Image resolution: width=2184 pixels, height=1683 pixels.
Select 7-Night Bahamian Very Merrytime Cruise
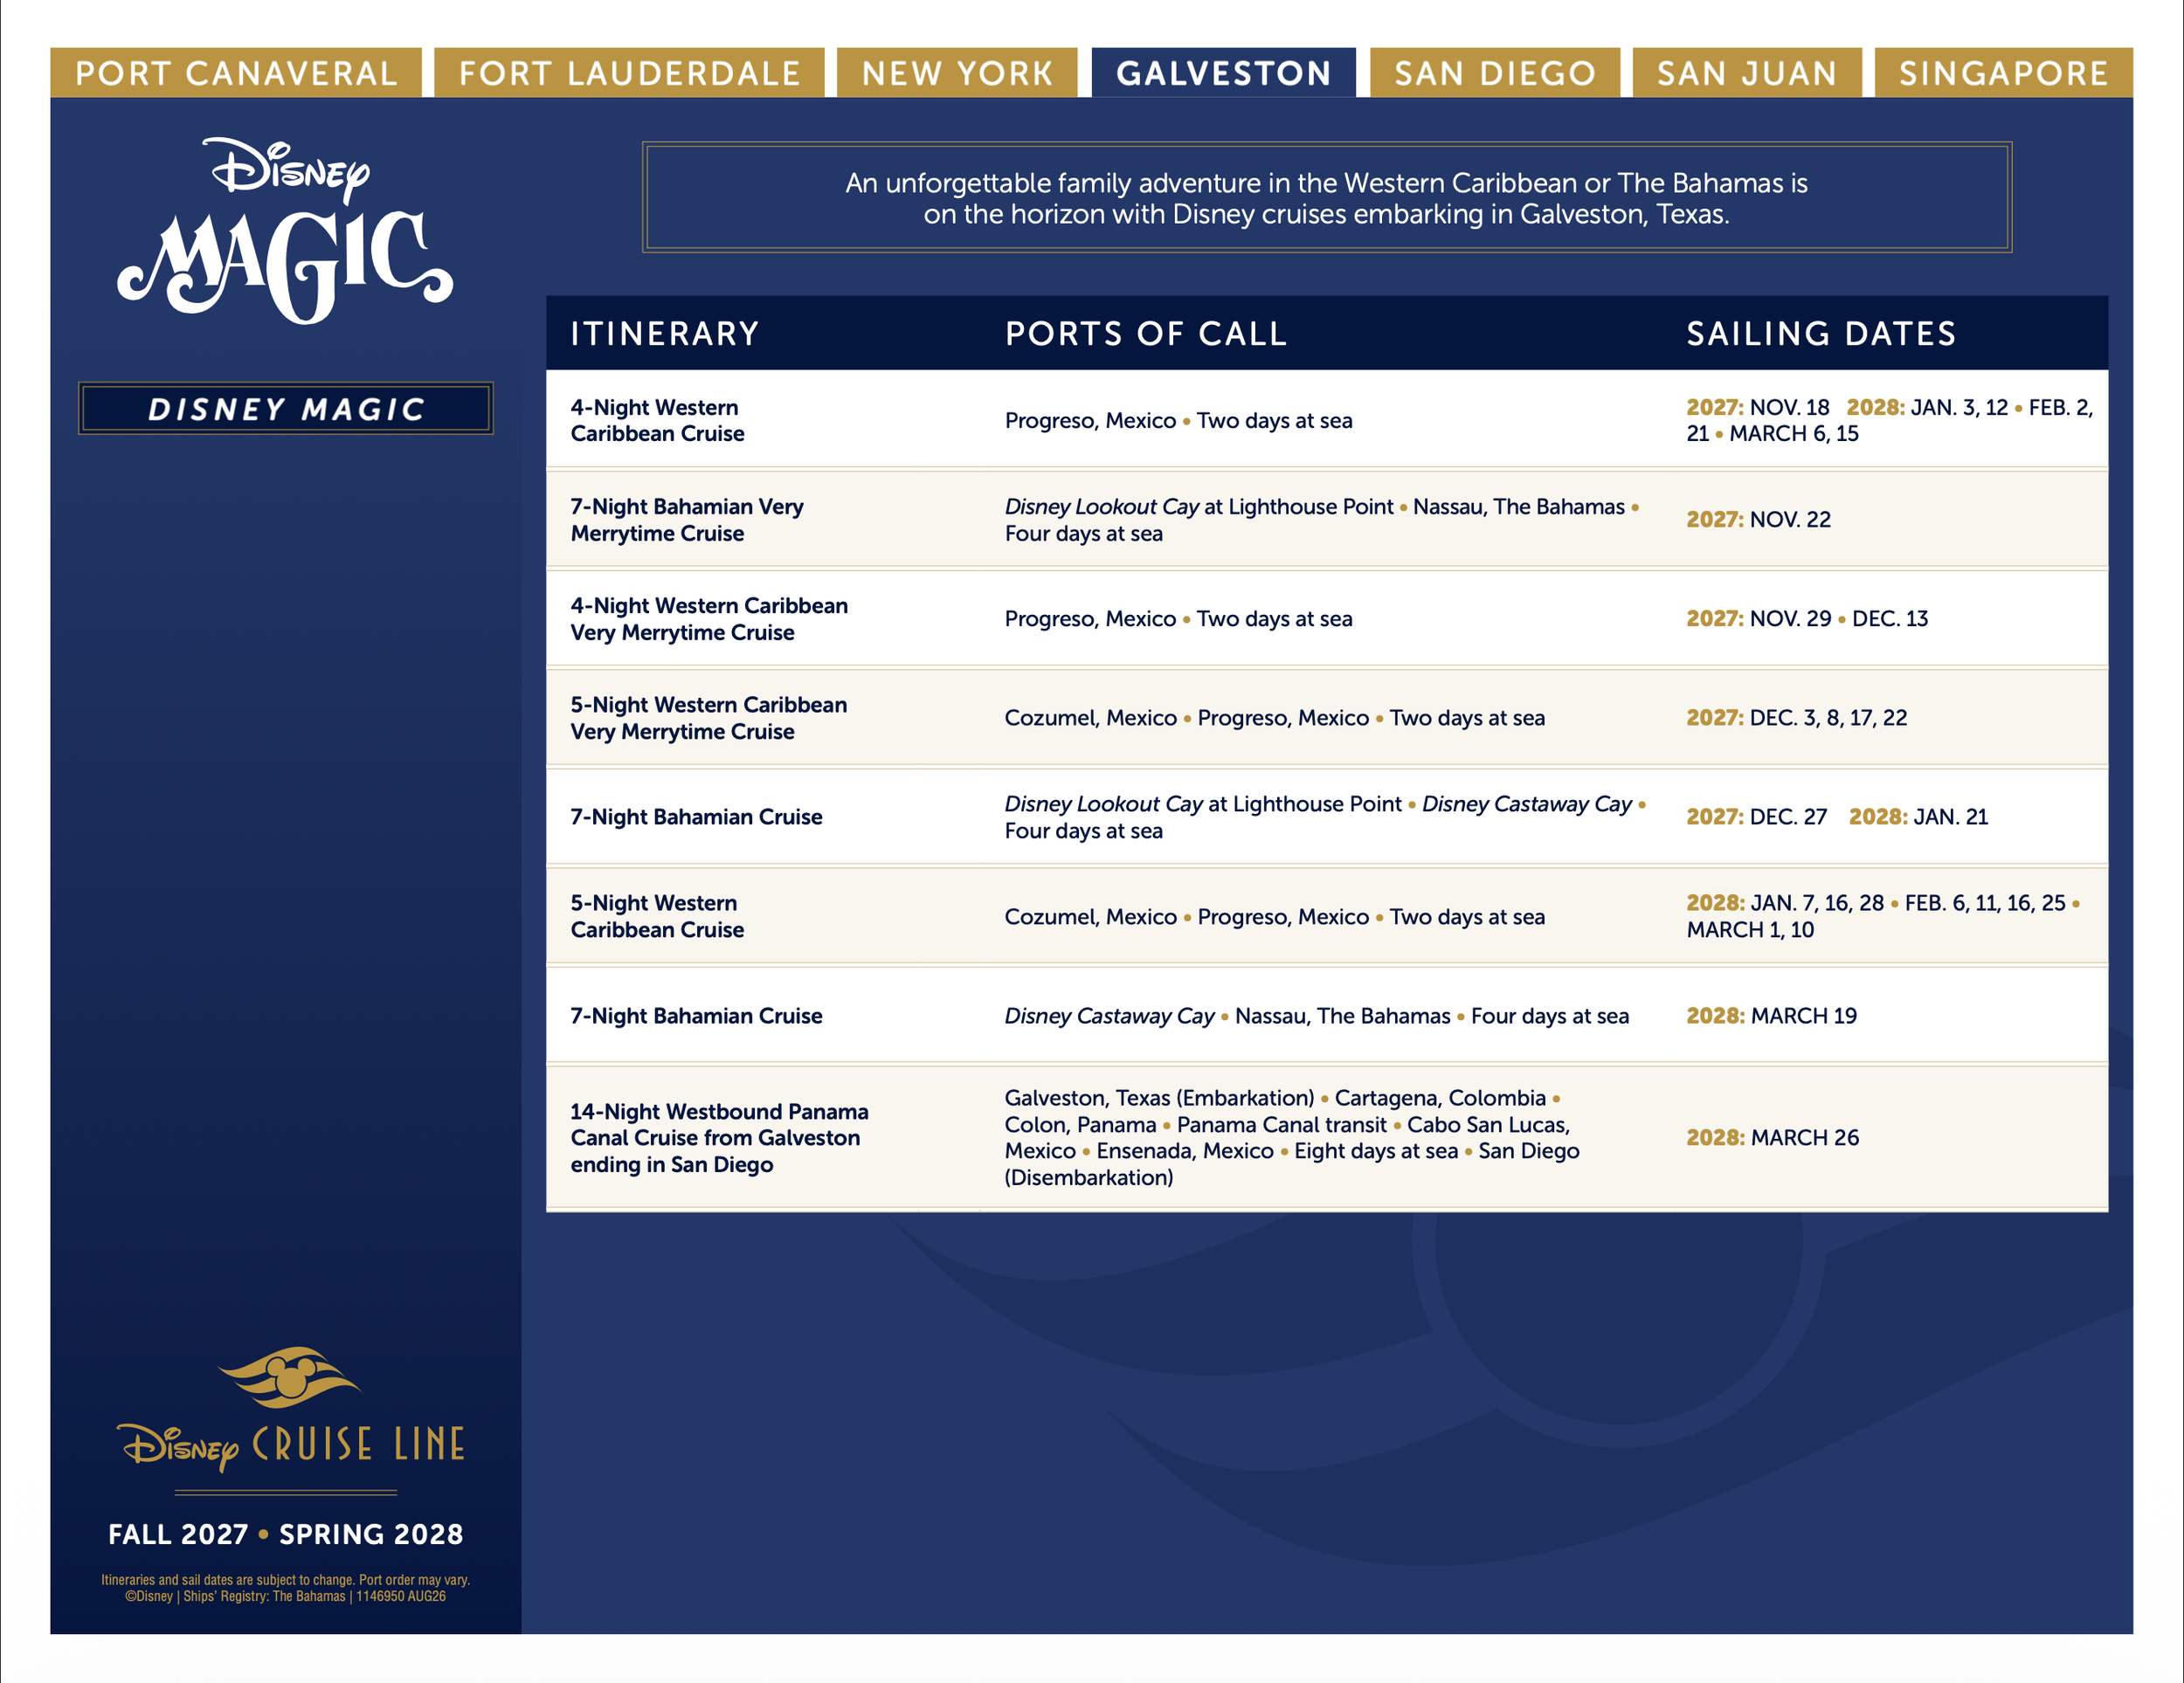687,520
